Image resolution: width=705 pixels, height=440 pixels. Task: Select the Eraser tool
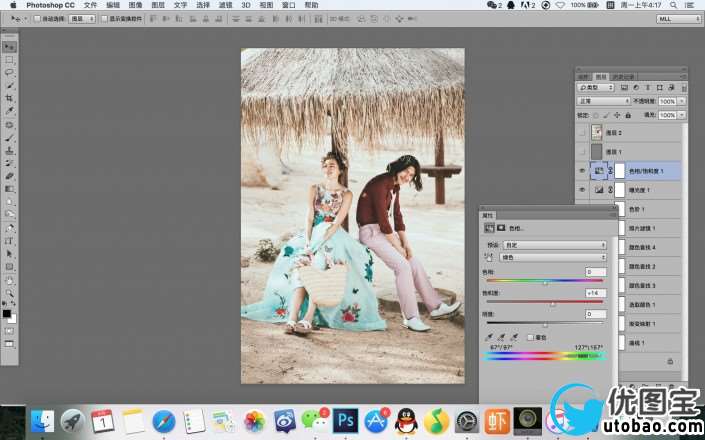tap(9, 176)
